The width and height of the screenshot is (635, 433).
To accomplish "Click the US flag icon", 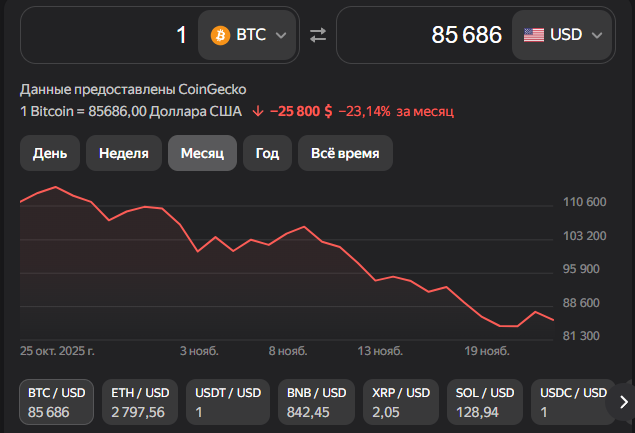I will [x=534, y=35].
